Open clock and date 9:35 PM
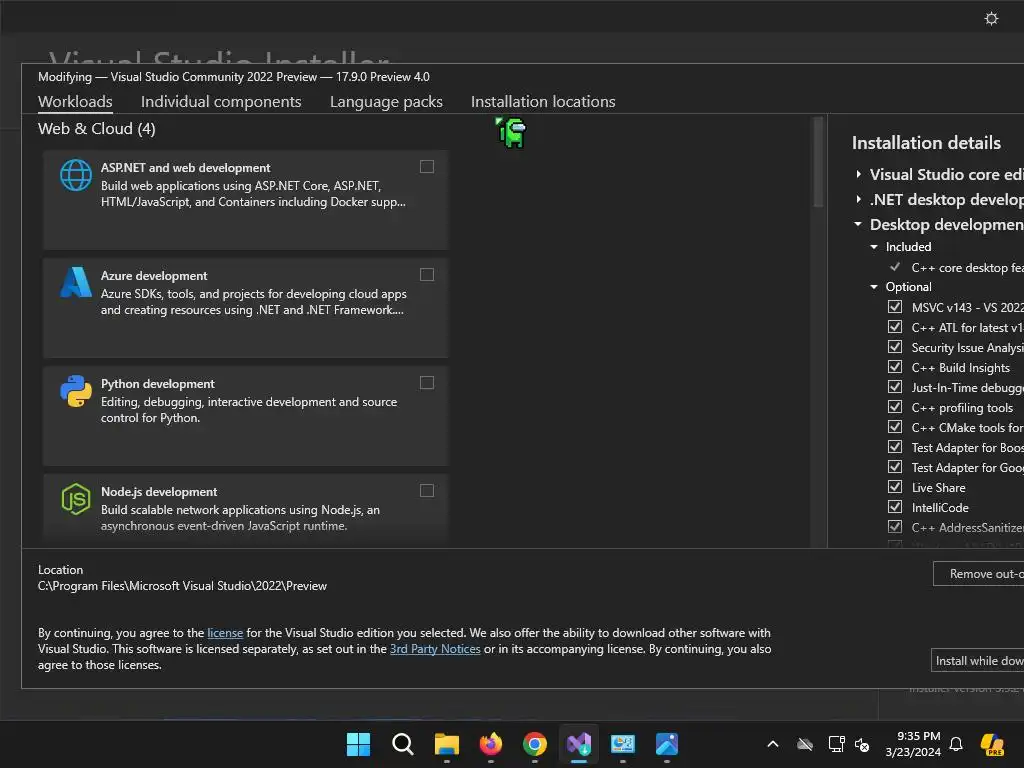This screenshot has width=1024, height=768. tap(913, 744)
